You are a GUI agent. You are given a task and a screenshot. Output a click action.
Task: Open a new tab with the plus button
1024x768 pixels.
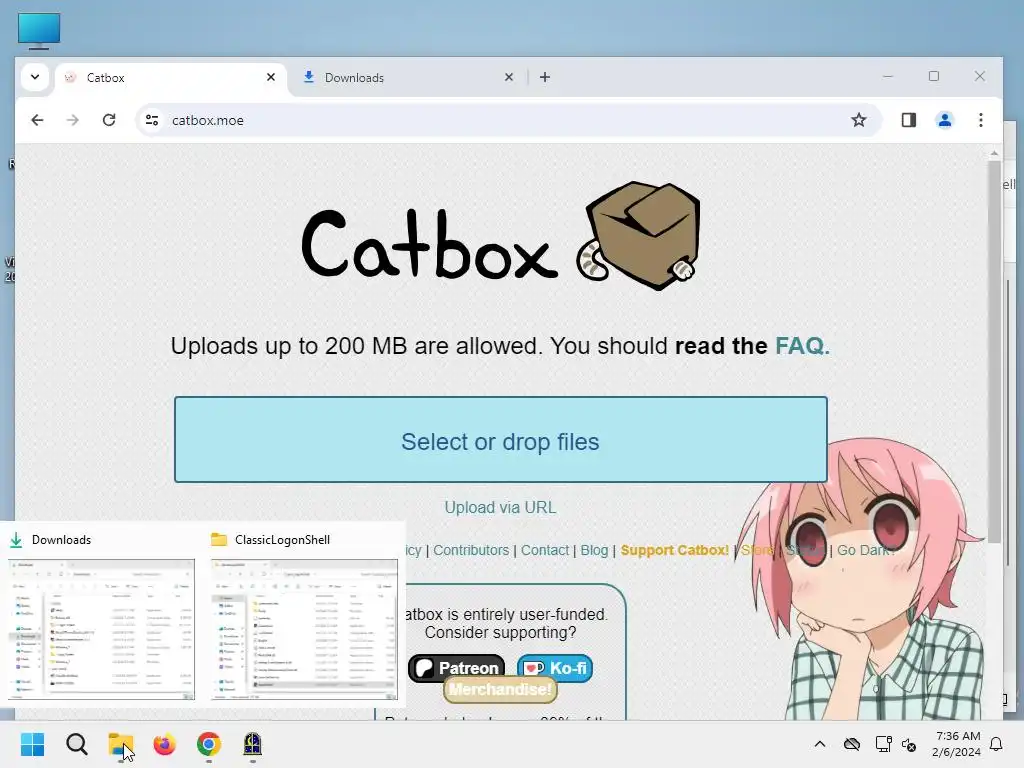tap(545, 77)
